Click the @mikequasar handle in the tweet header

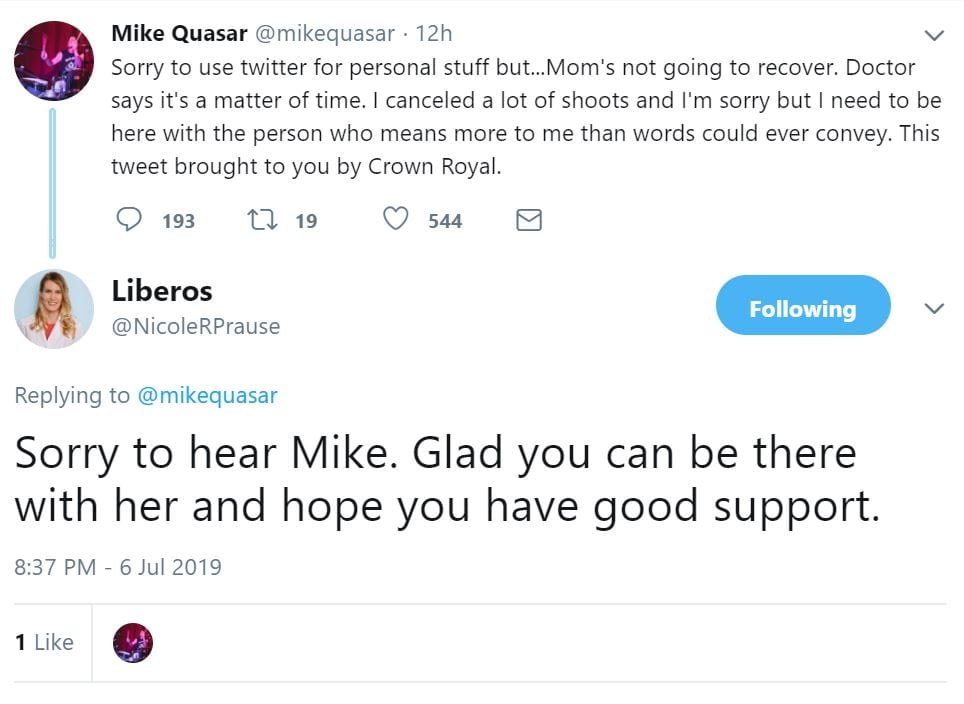click(325, 33)
